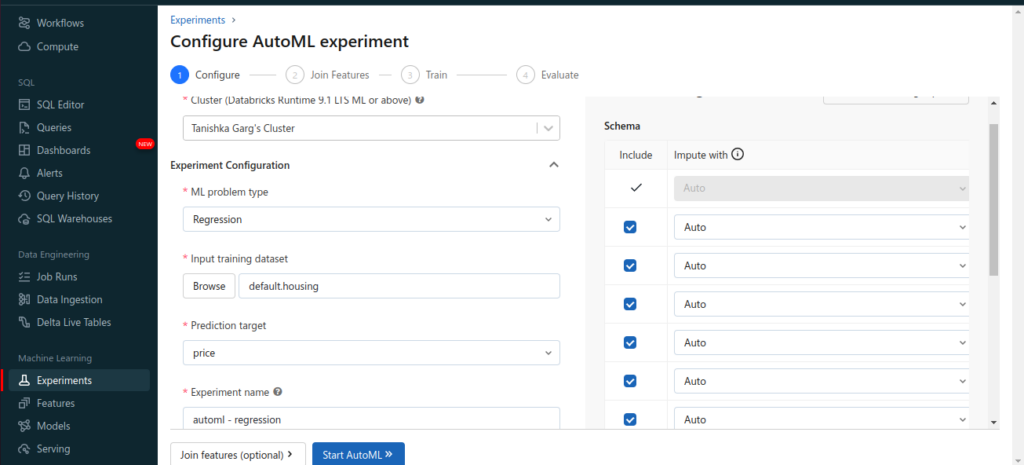
Task: Open Models in the sidebar
Action: click(53, 426)
